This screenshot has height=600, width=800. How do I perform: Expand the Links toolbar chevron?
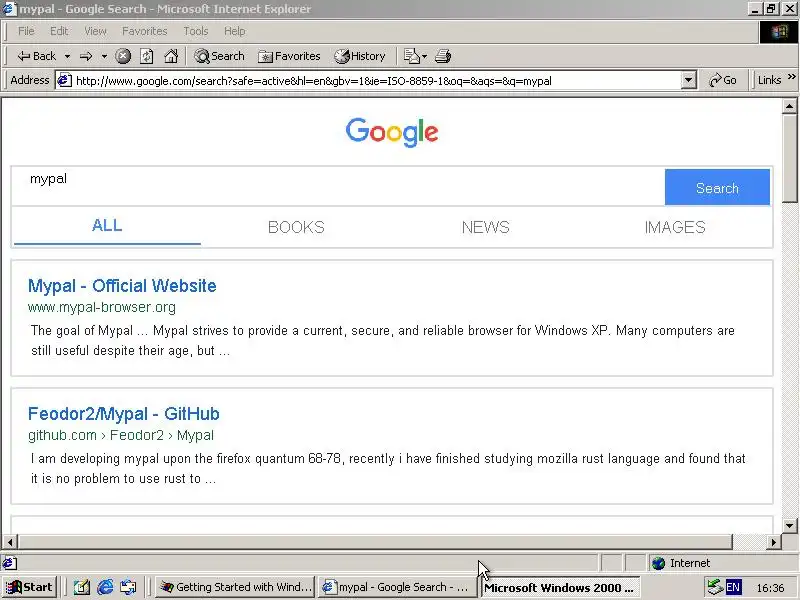point(791,77)
